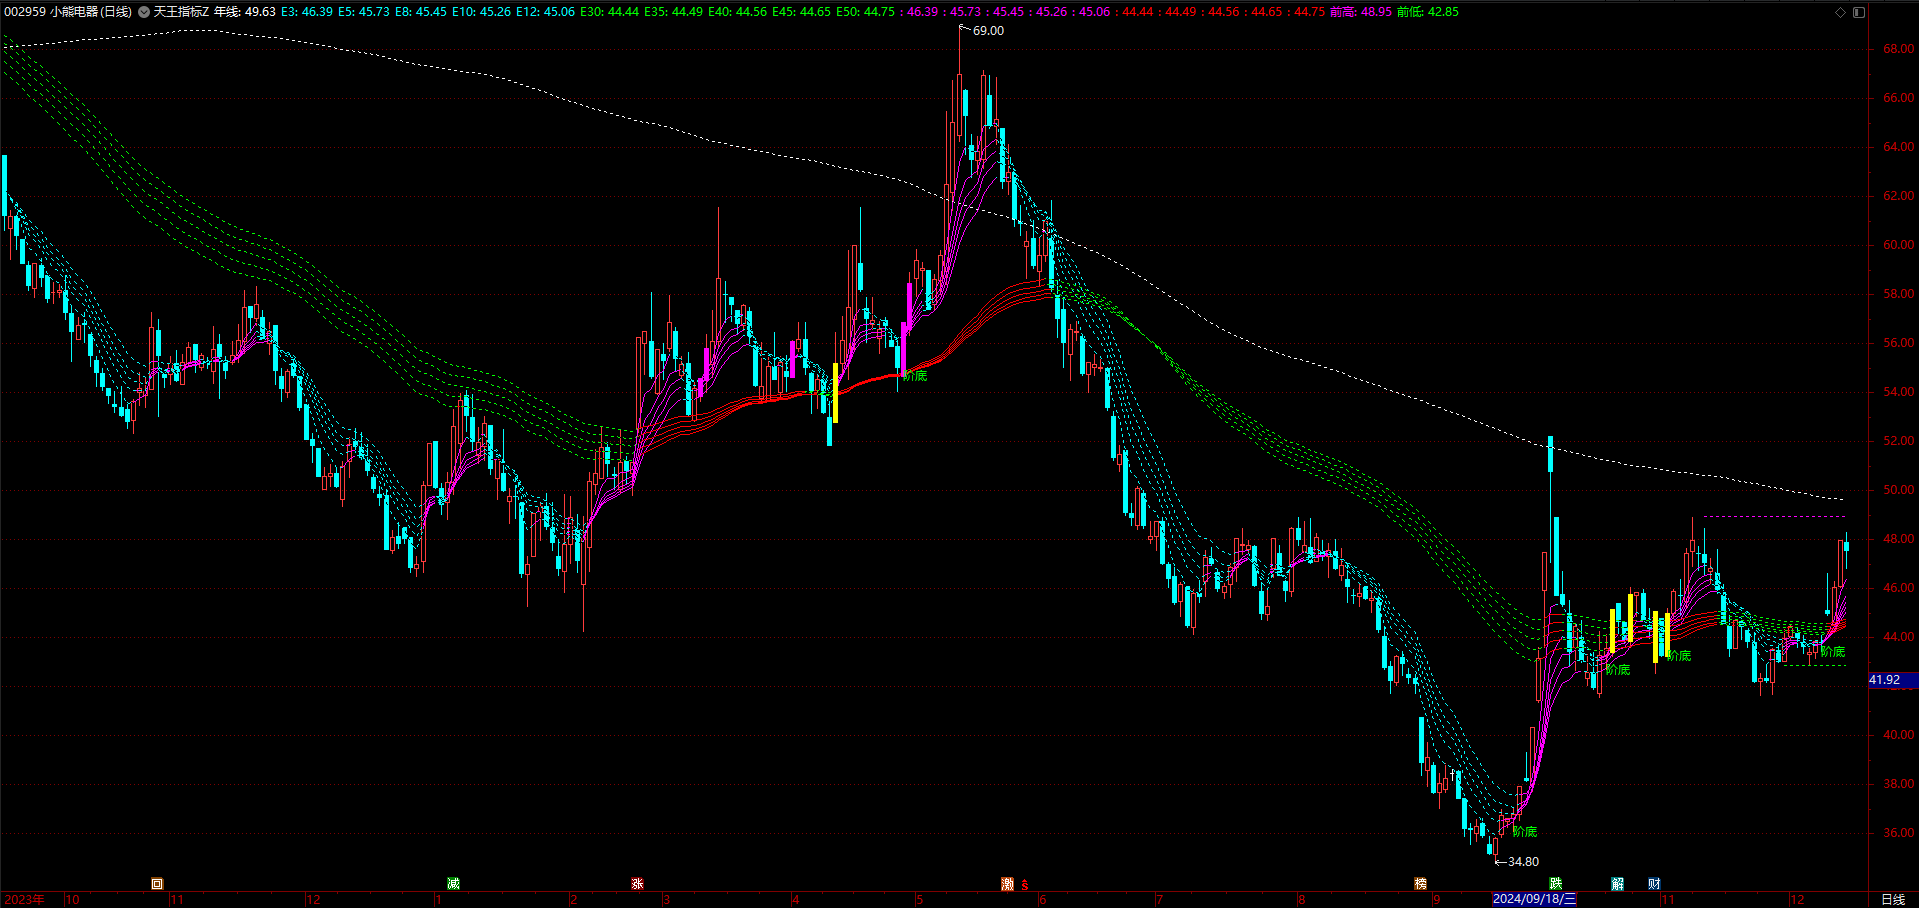Click the E45: 44.65 indicator value
Screen dimensions: 1919x908
coord(801,12)
